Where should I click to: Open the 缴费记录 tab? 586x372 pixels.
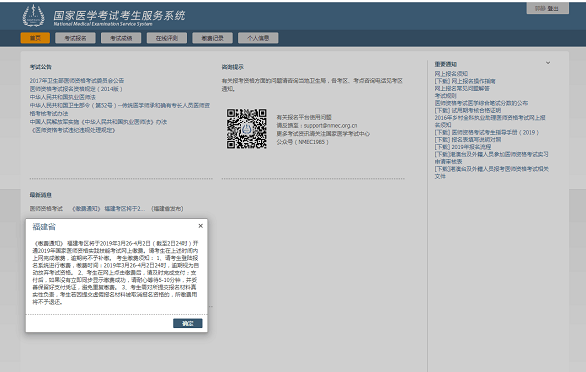(x=213, y=38)
